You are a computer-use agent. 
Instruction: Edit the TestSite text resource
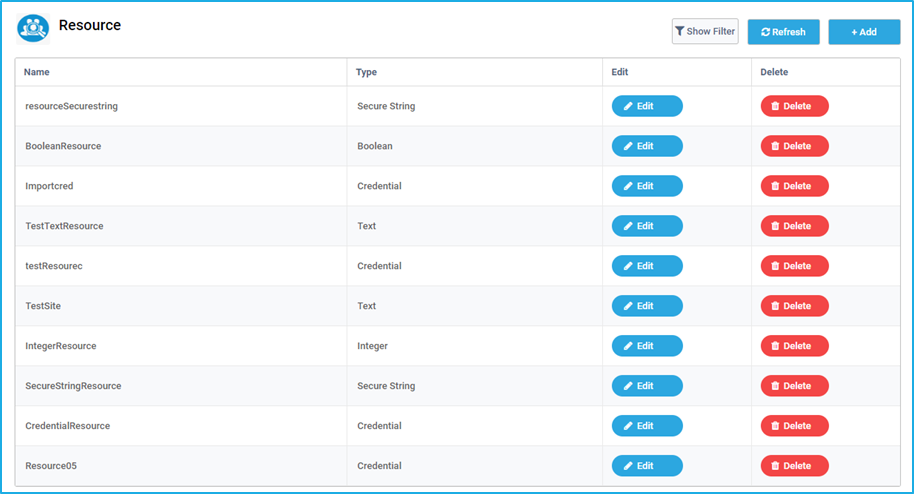[647, 306]
